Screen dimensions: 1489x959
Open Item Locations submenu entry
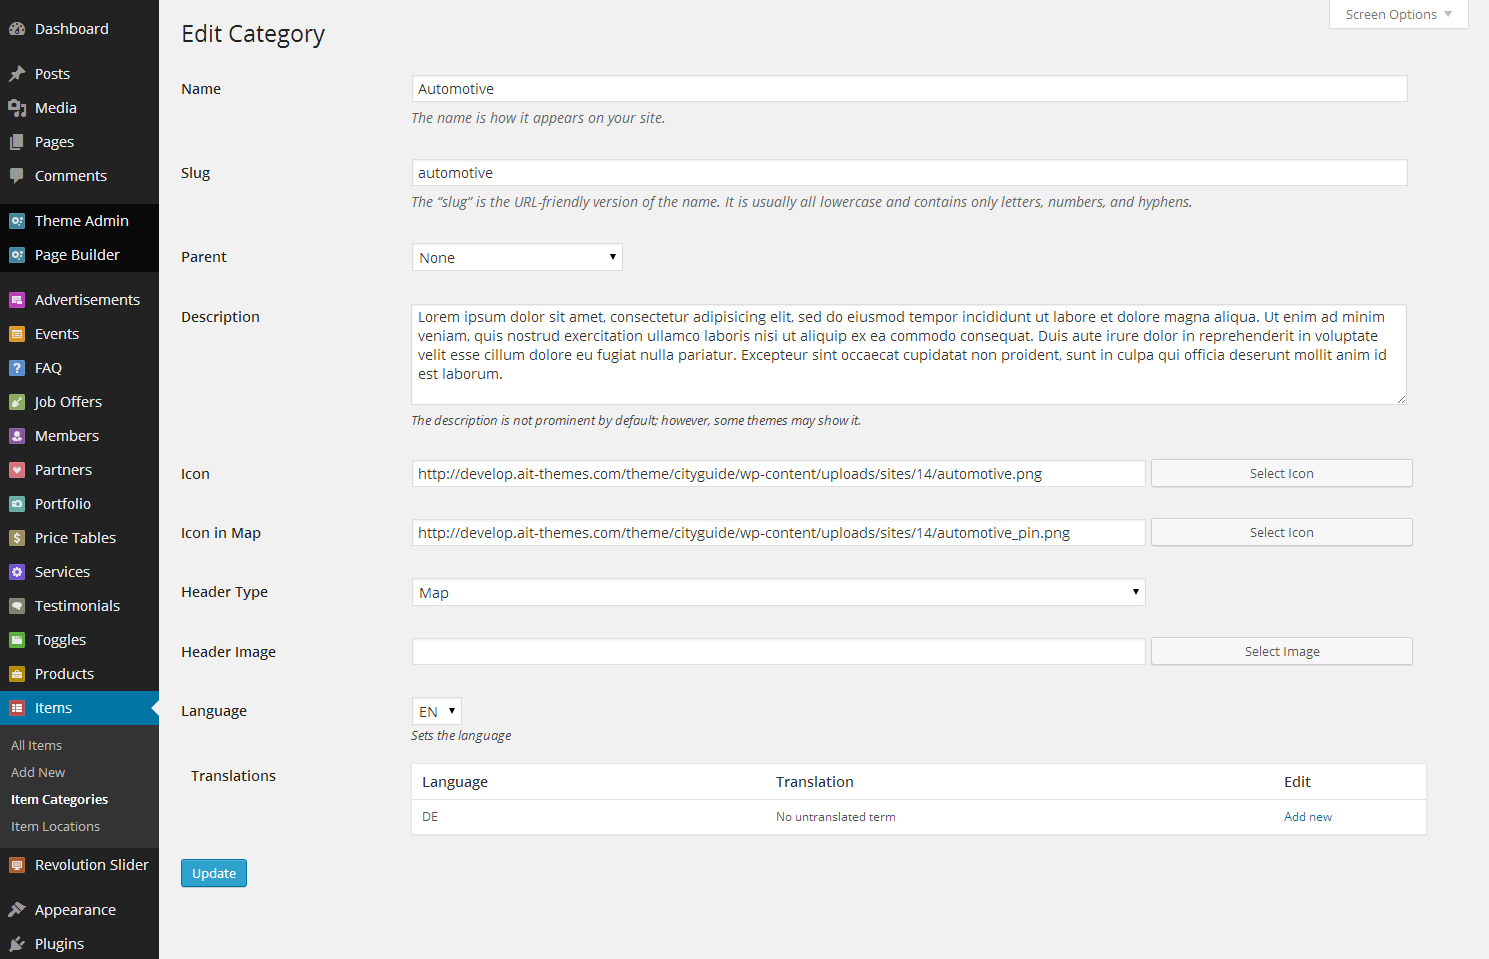click(x=55, y=827)
